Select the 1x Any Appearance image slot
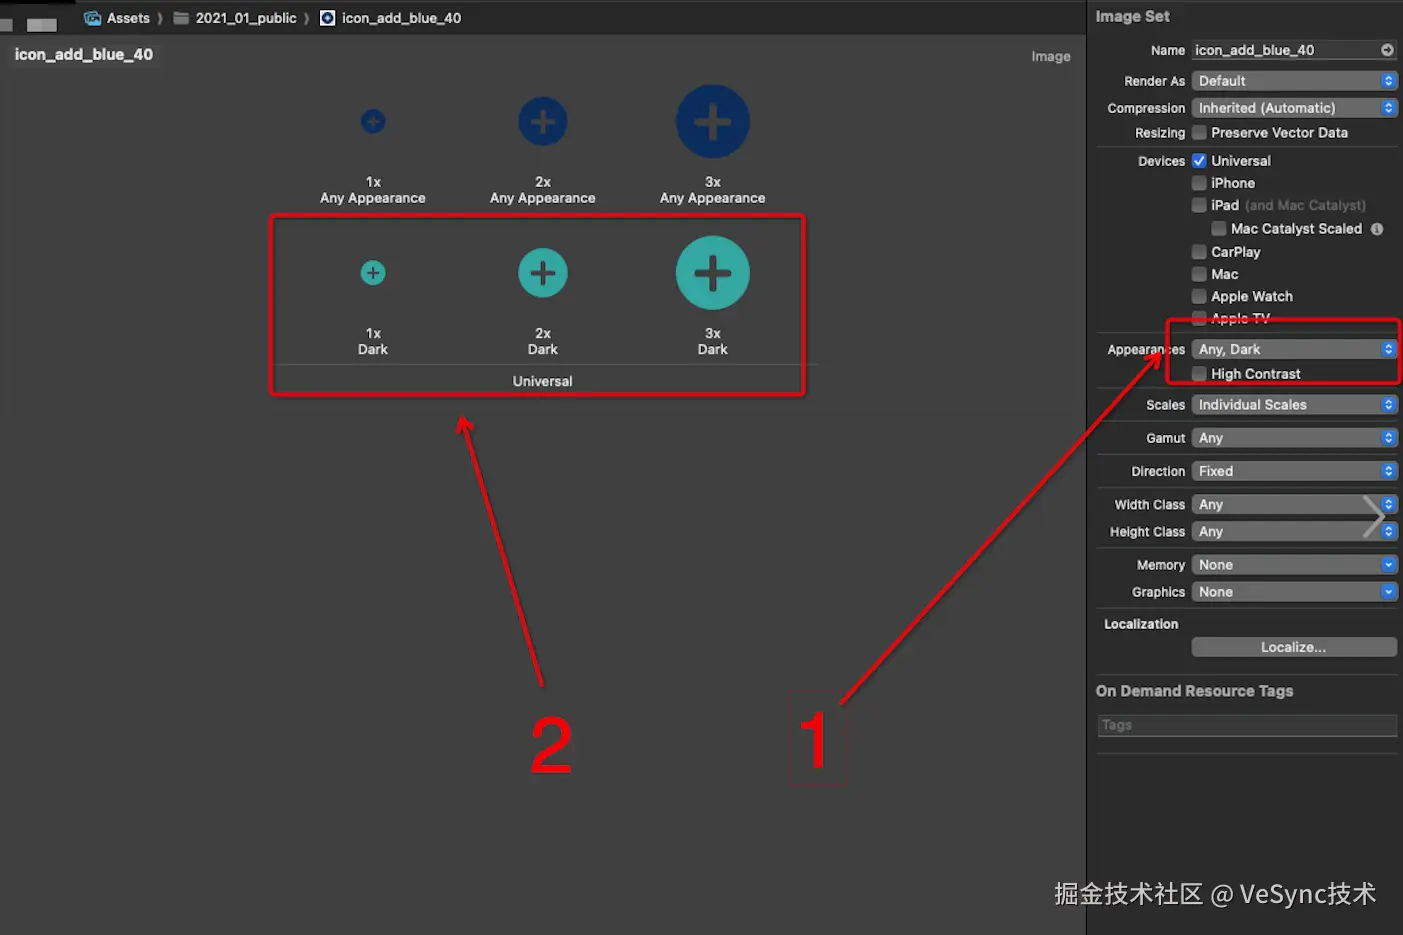 pyautogui.click(x=373, y=122)
